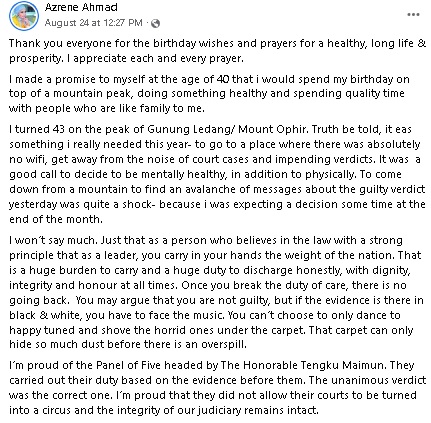
Task: Open the post options three-dot menu
Action: (413, 15)
